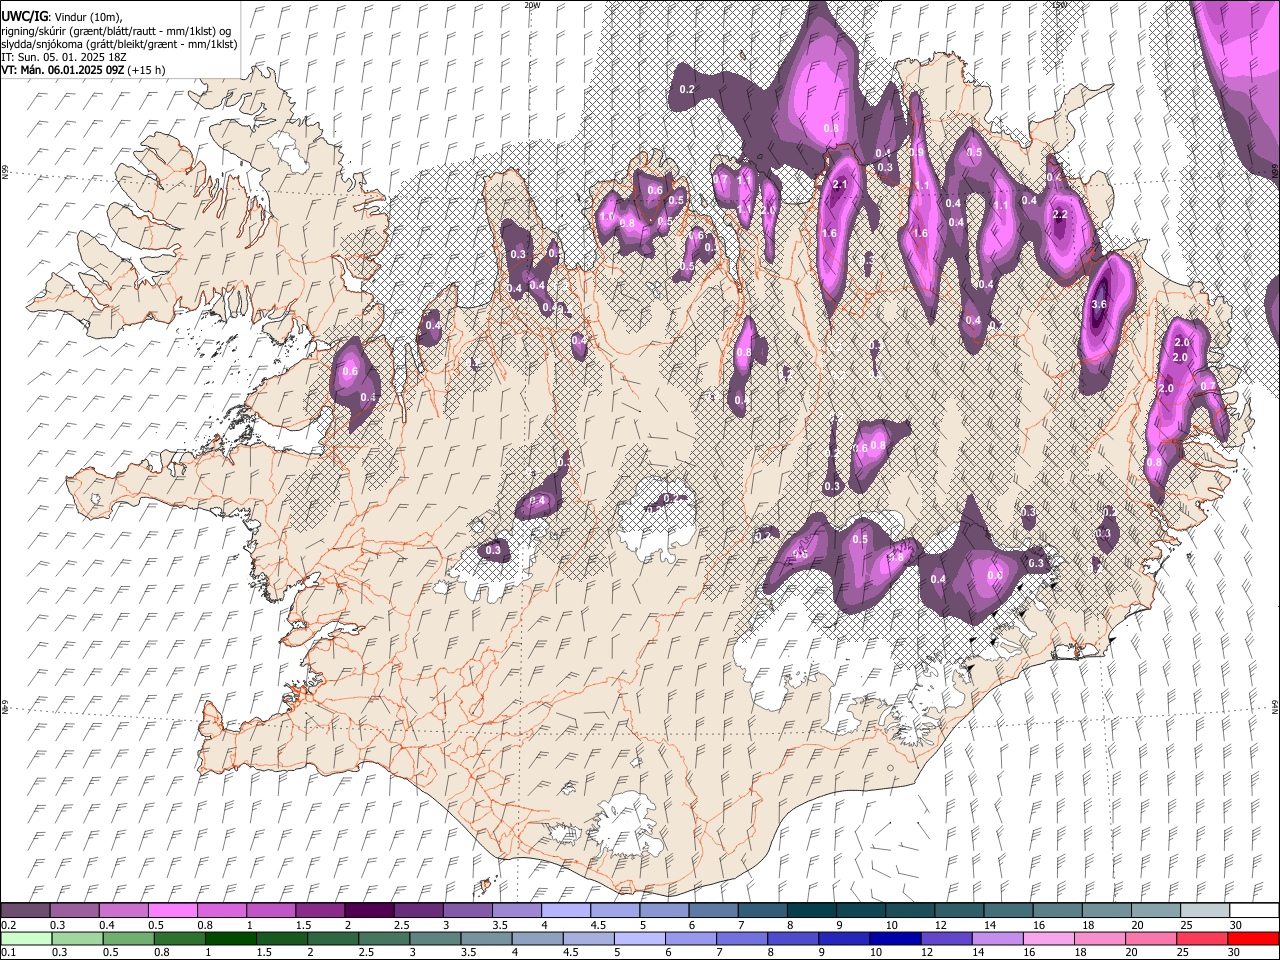Pick the pale lavender 4 mm snow swatch

(565, 910)
